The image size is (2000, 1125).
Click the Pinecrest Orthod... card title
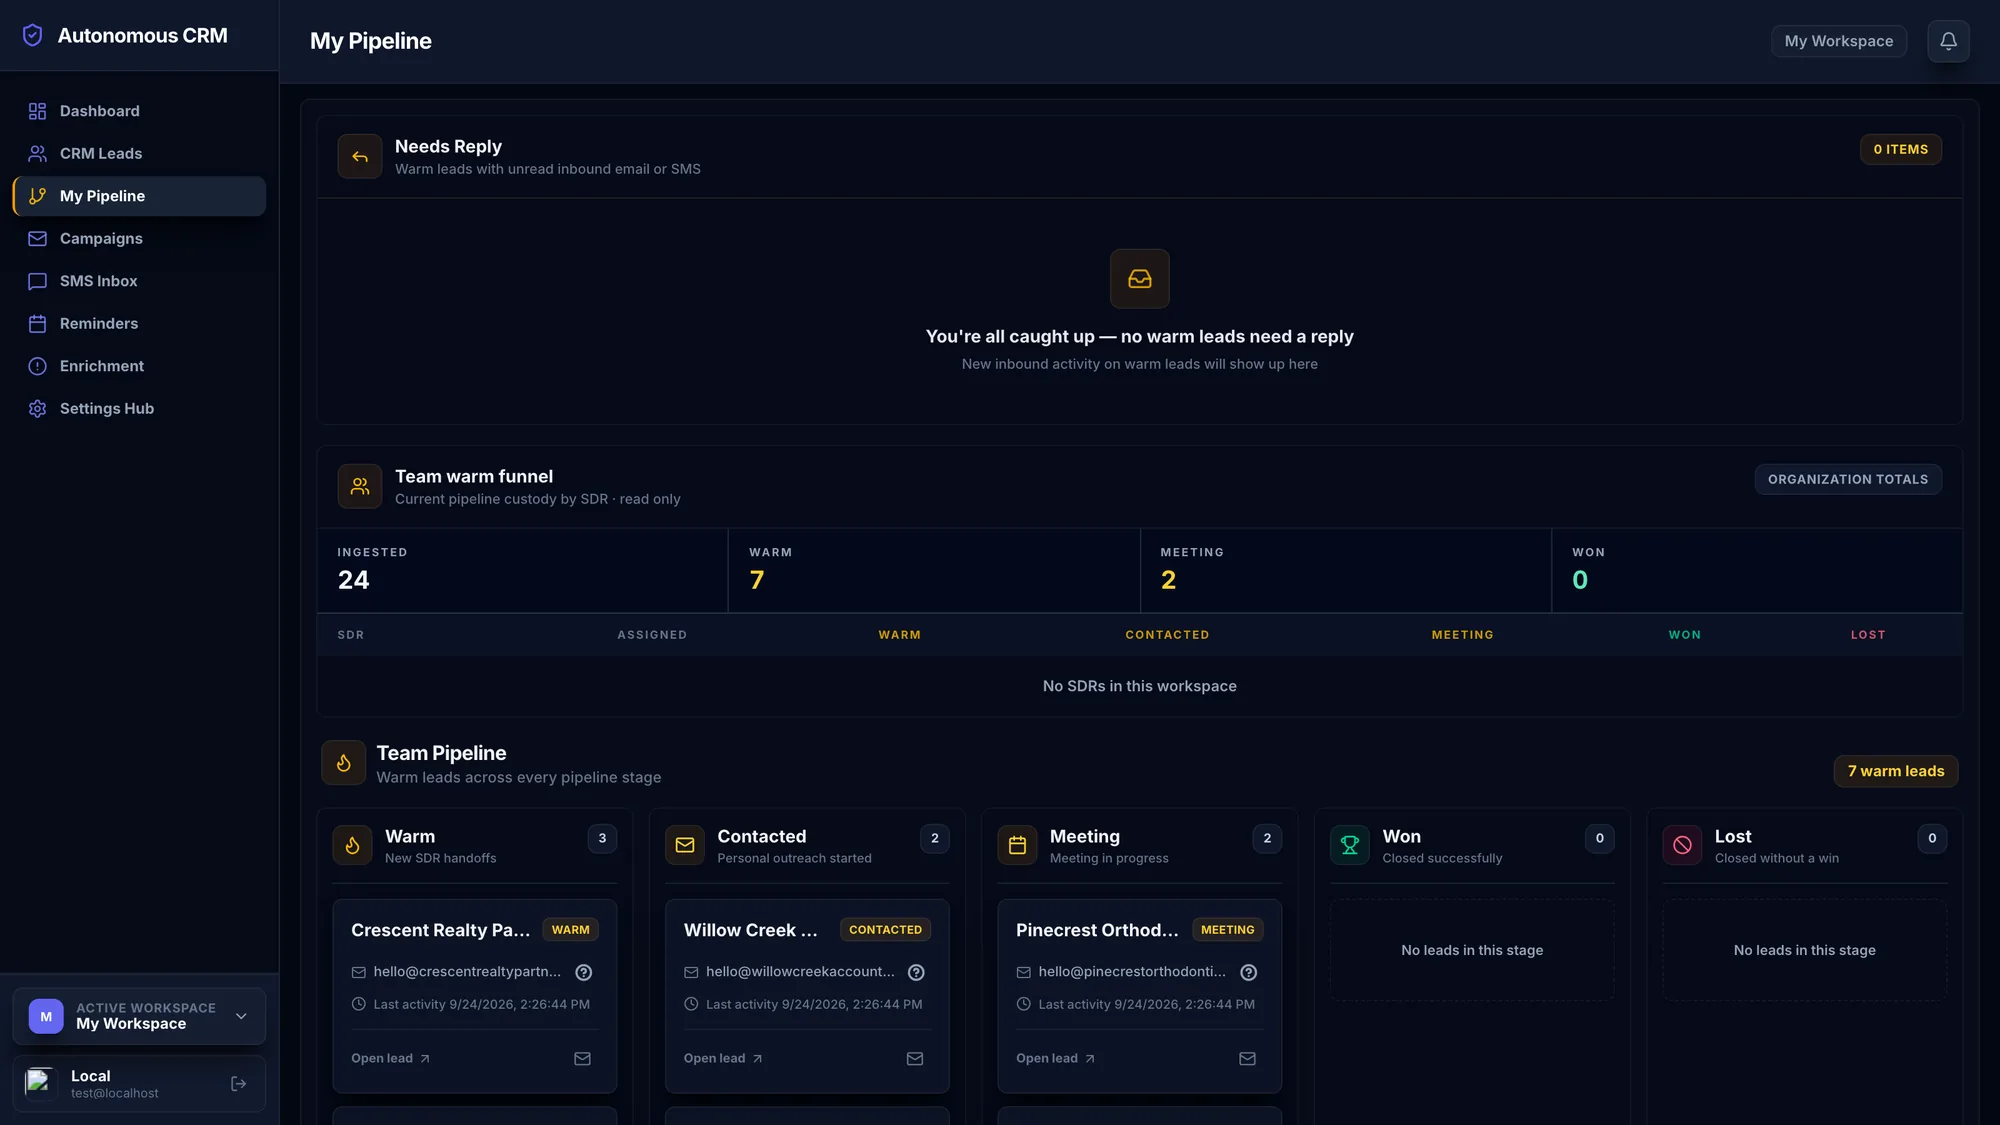coord(1097,930)
